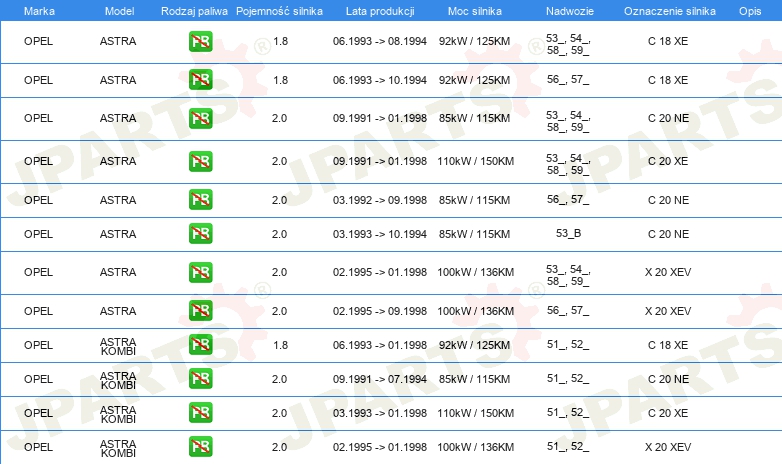Click the fuel icon in the 06.1993 -> 08.1994 row
The width and height of the screenshot is (782, 464).
click(200, 41)
